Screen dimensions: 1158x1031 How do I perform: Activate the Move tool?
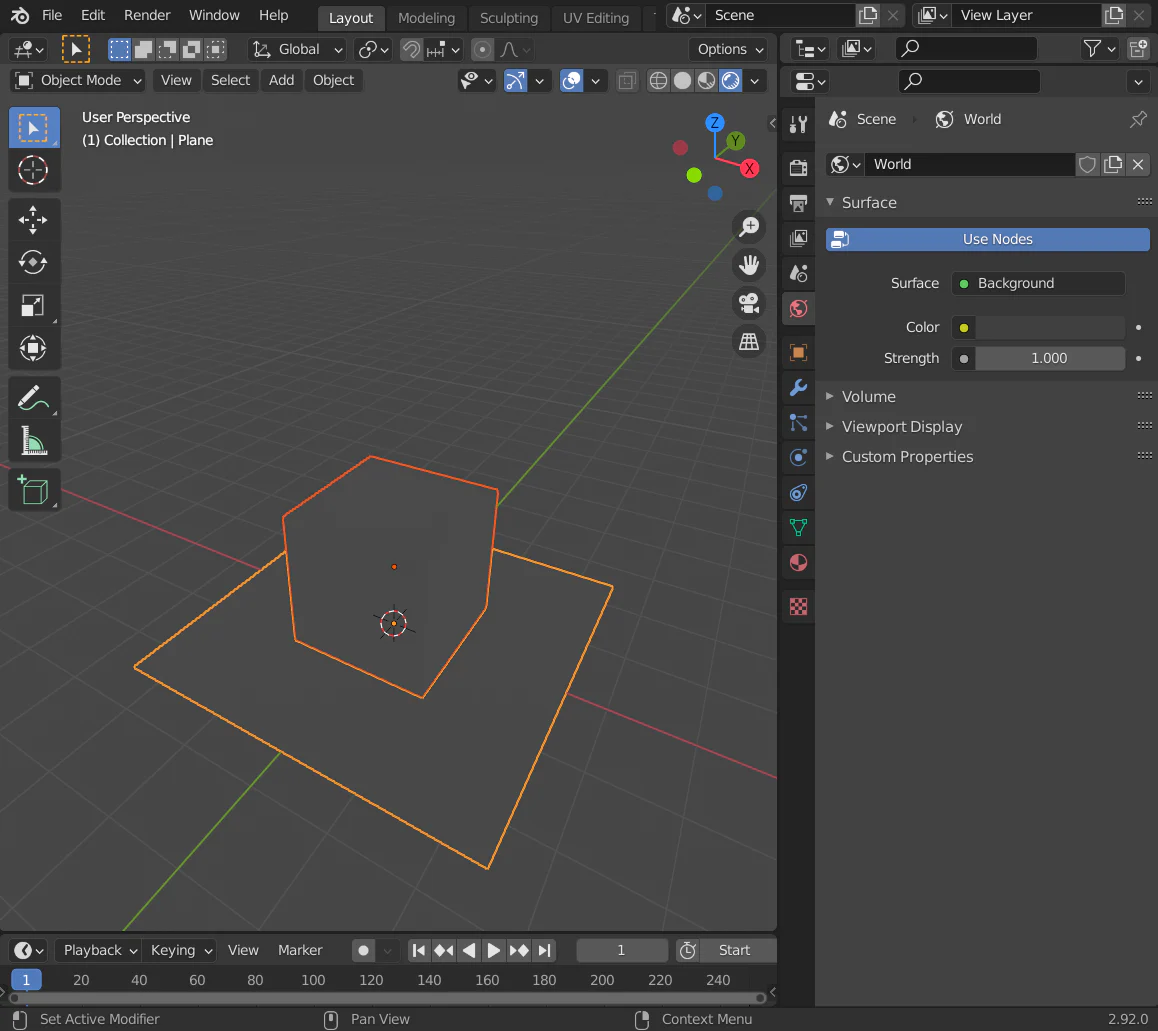33,220
